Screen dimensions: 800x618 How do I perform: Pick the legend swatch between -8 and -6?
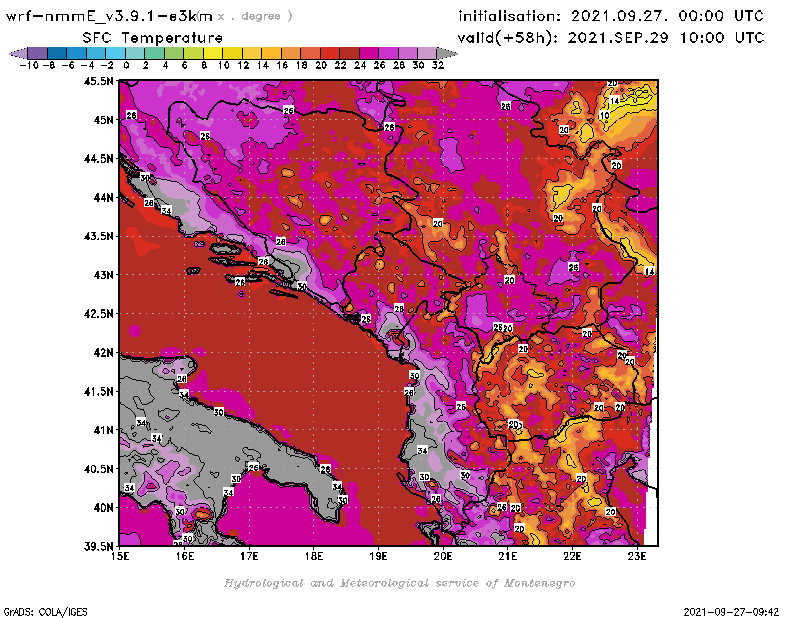coord(57,54)
